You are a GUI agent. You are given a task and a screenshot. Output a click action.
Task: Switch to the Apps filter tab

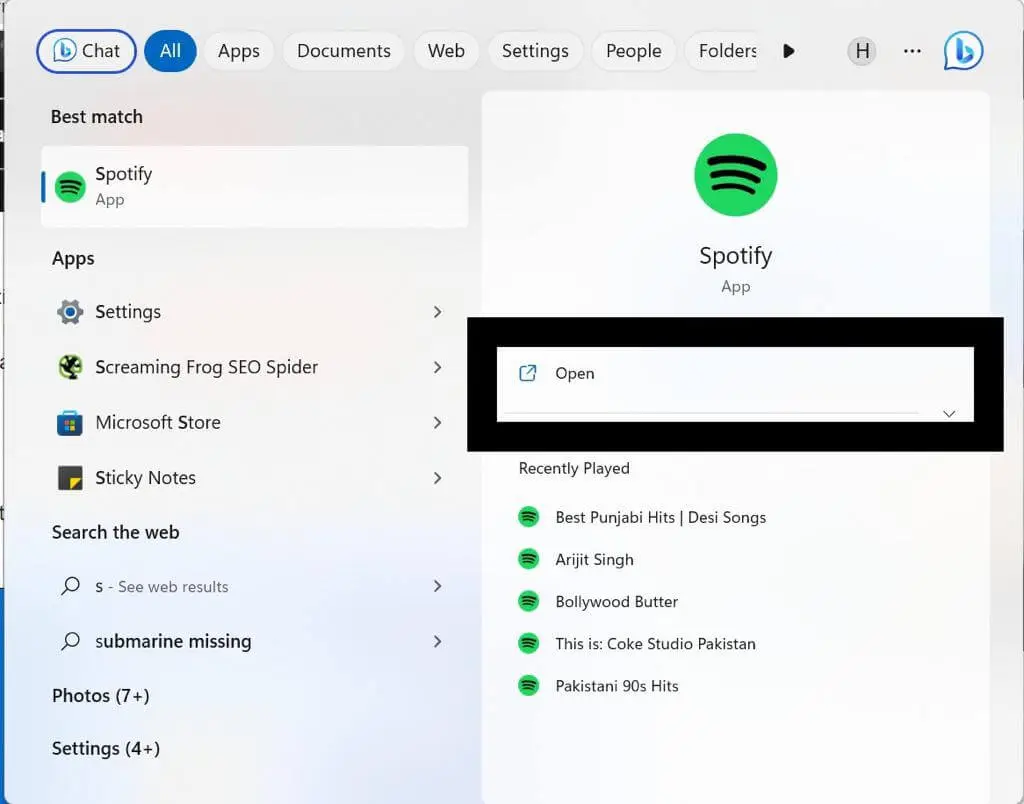tap(238, 51)
